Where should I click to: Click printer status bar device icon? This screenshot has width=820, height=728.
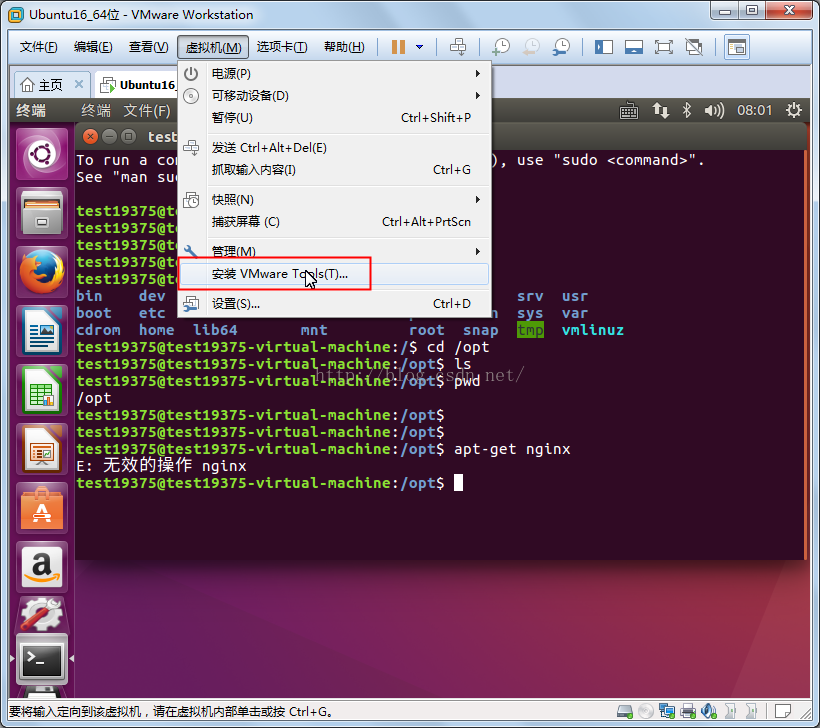tap(688, 711)
